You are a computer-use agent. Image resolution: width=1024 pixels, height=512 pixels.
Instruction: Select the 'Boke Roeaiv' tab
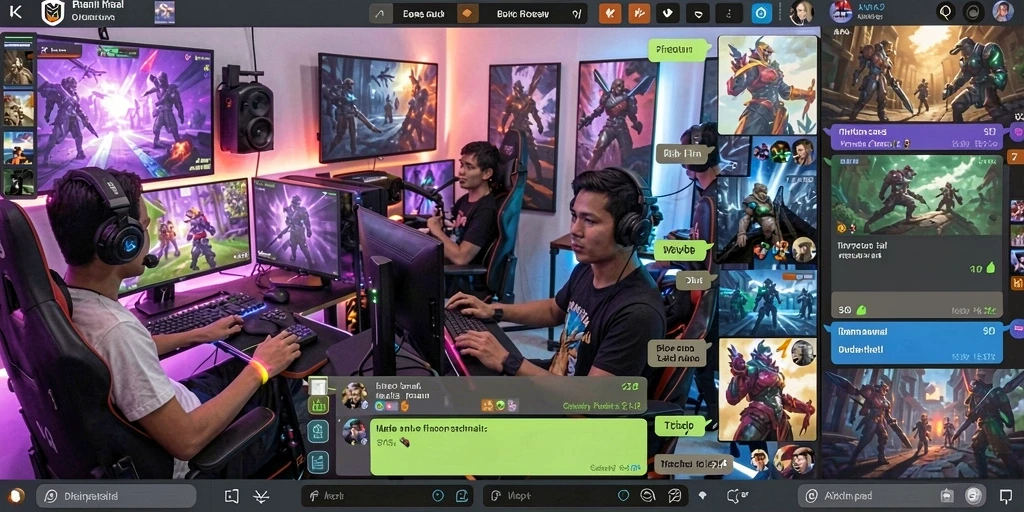click(x=522, y=14)
